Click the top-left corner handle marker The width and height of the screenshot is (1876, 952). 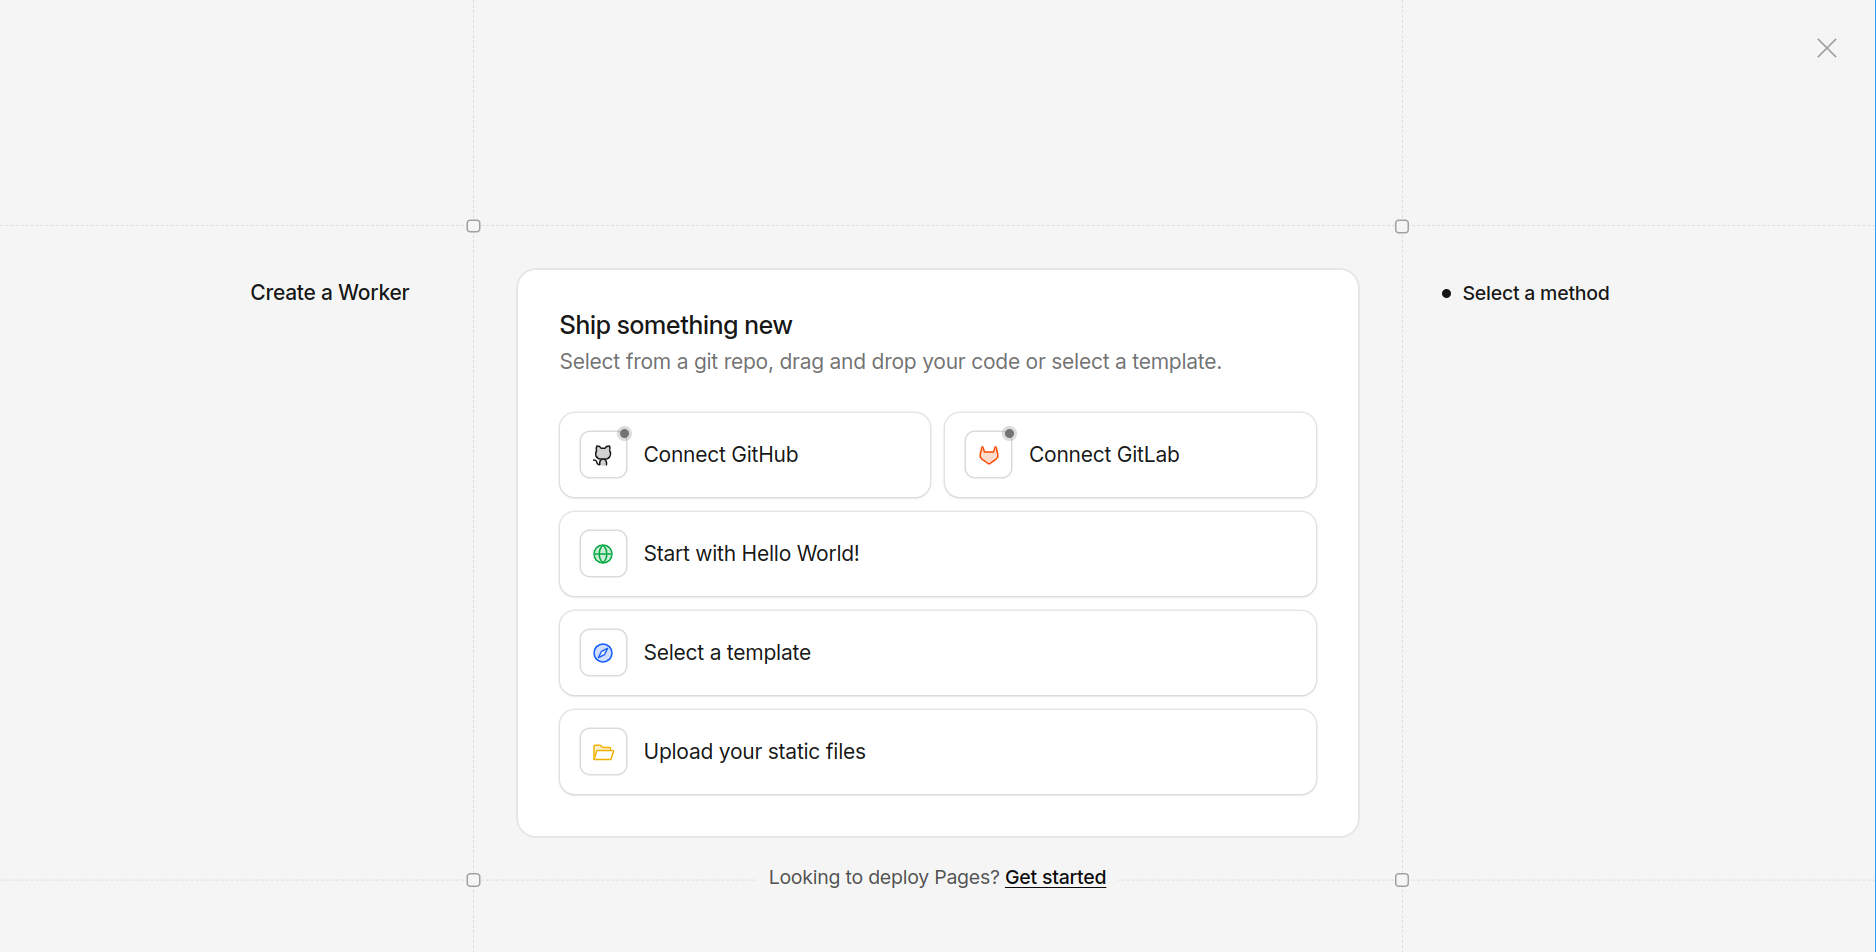point(474,226)
